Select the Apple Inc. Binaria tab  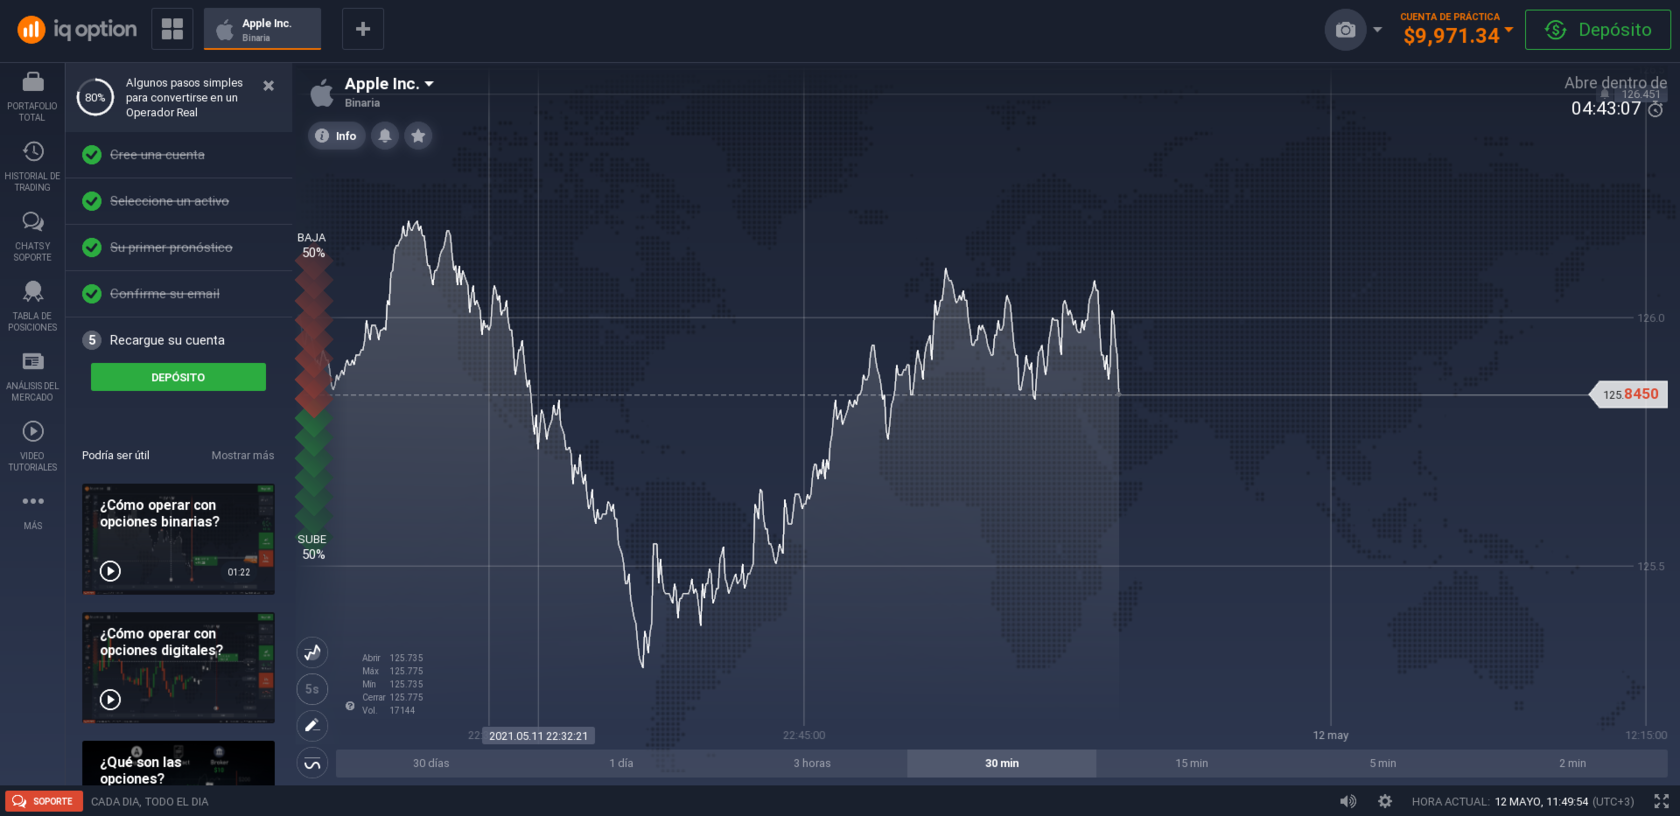(x=263, y=29)
